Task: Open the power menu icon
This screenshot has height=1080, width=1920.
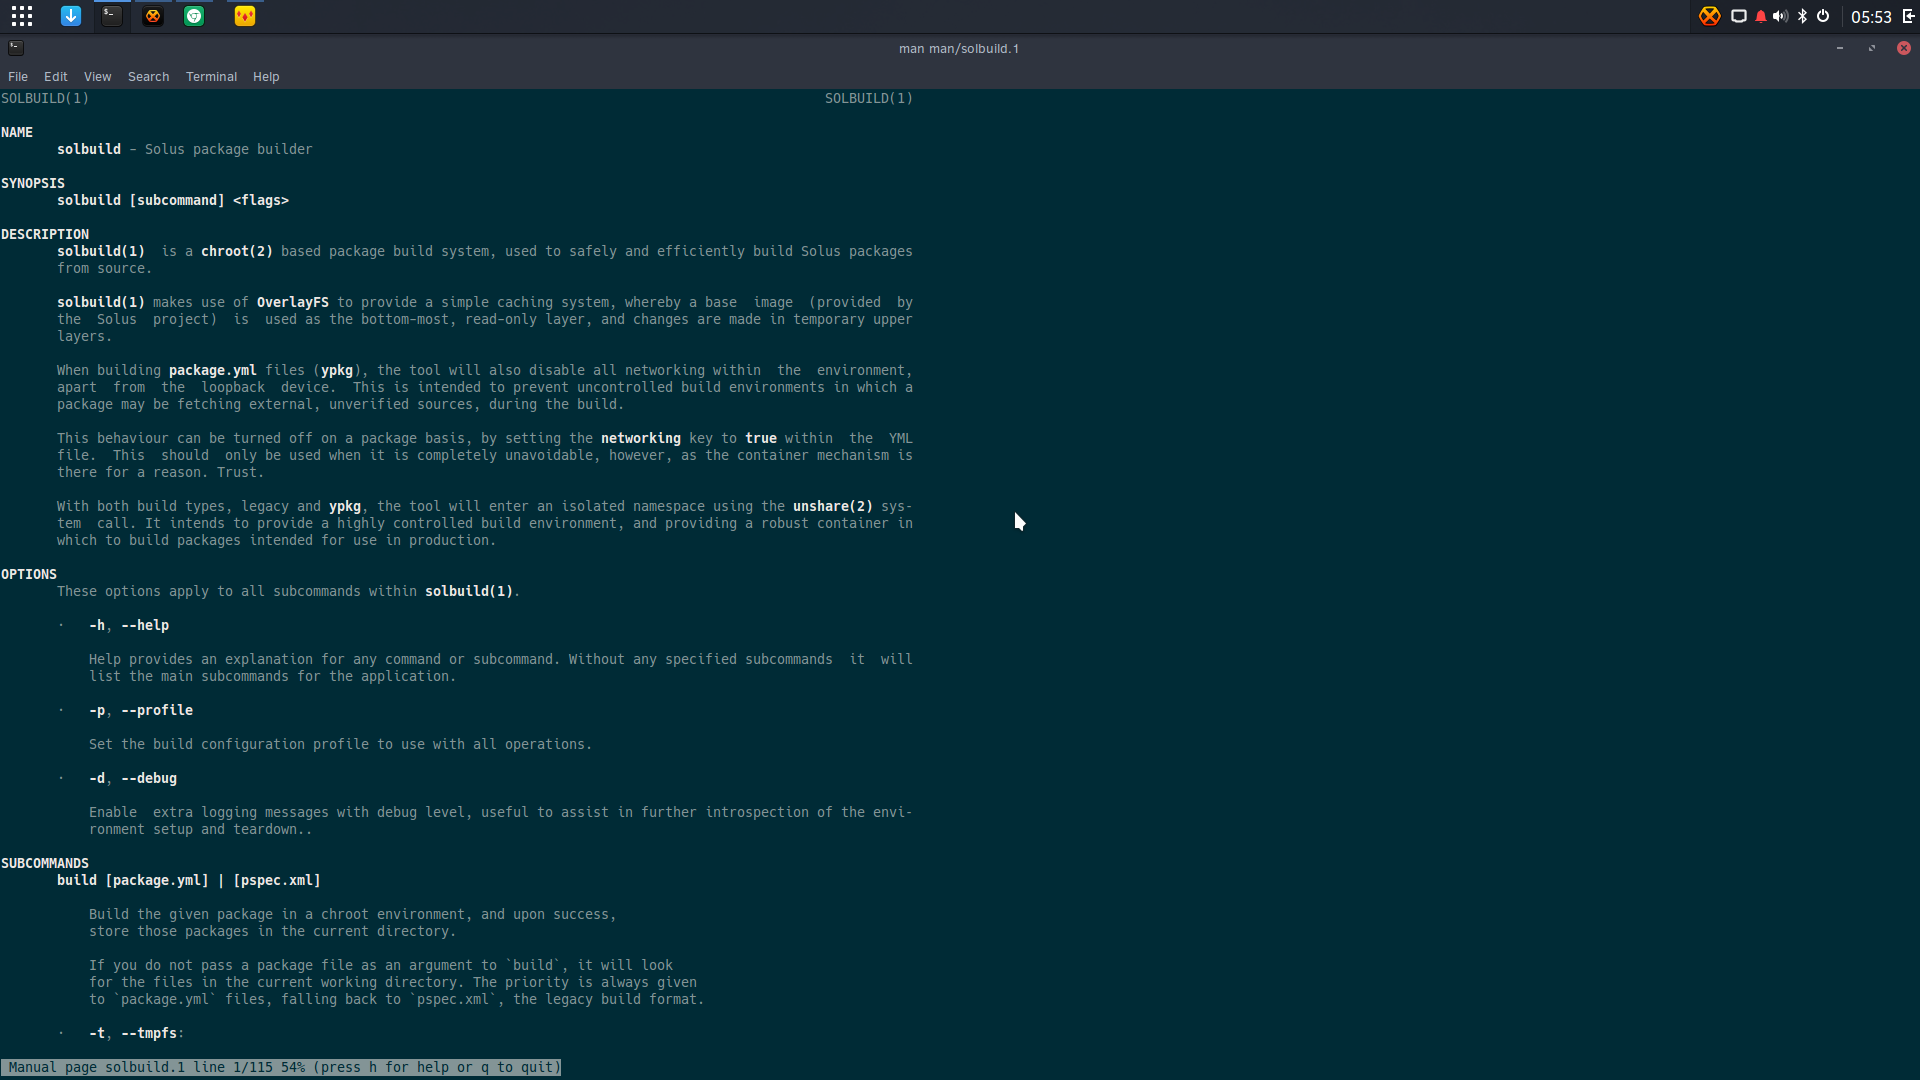Action: pyautogui.click(x=1823, y=16)
